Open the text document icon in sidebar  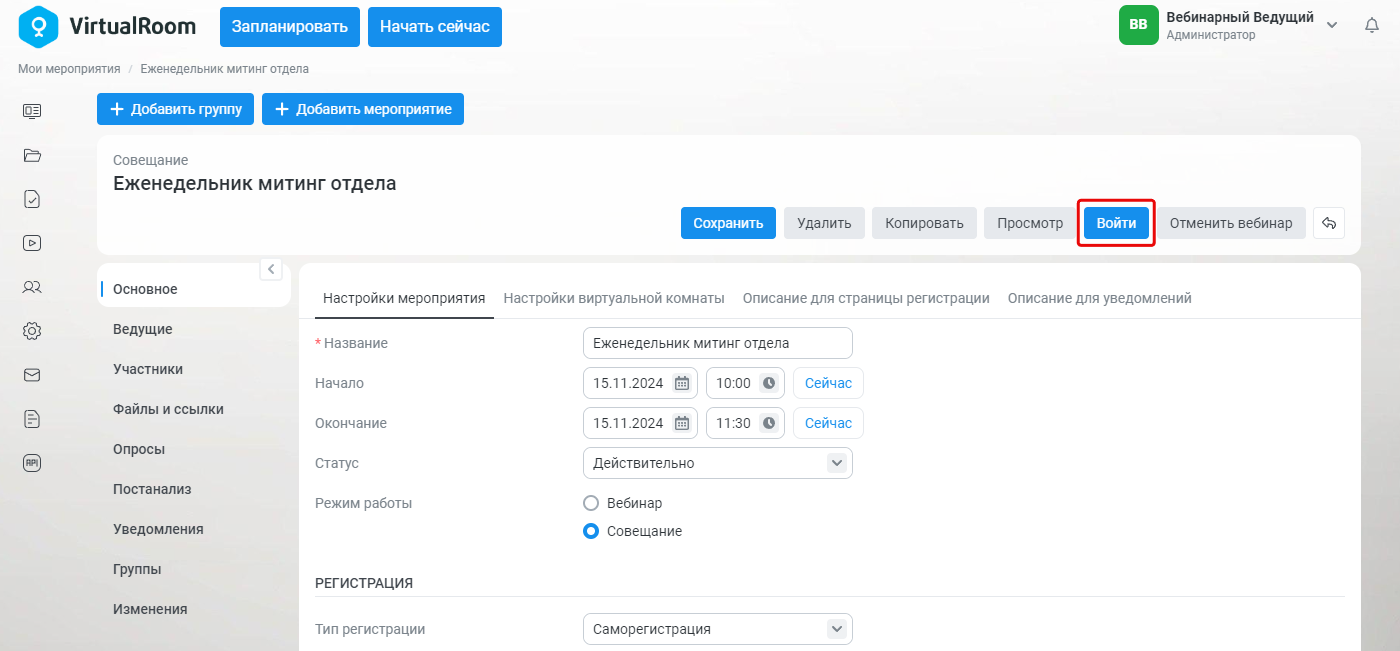(32, 419)
